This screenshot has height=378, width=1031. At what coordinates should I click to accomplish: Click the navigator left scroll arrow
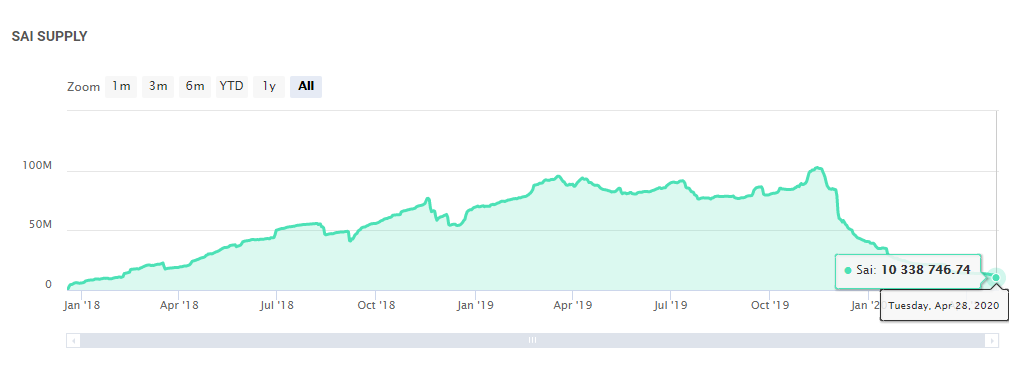coord(73,341)
